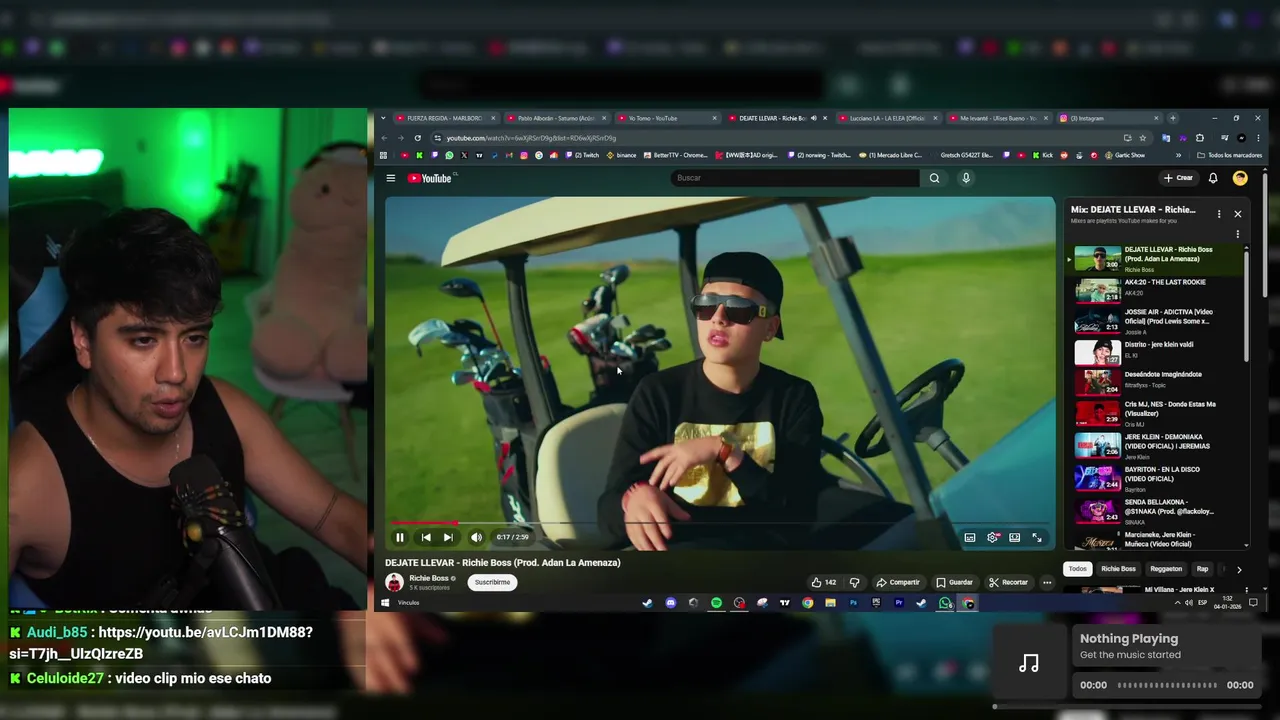The image size is (1280, 720).
Task: Skip to next video in player
Action: [448, 537]
